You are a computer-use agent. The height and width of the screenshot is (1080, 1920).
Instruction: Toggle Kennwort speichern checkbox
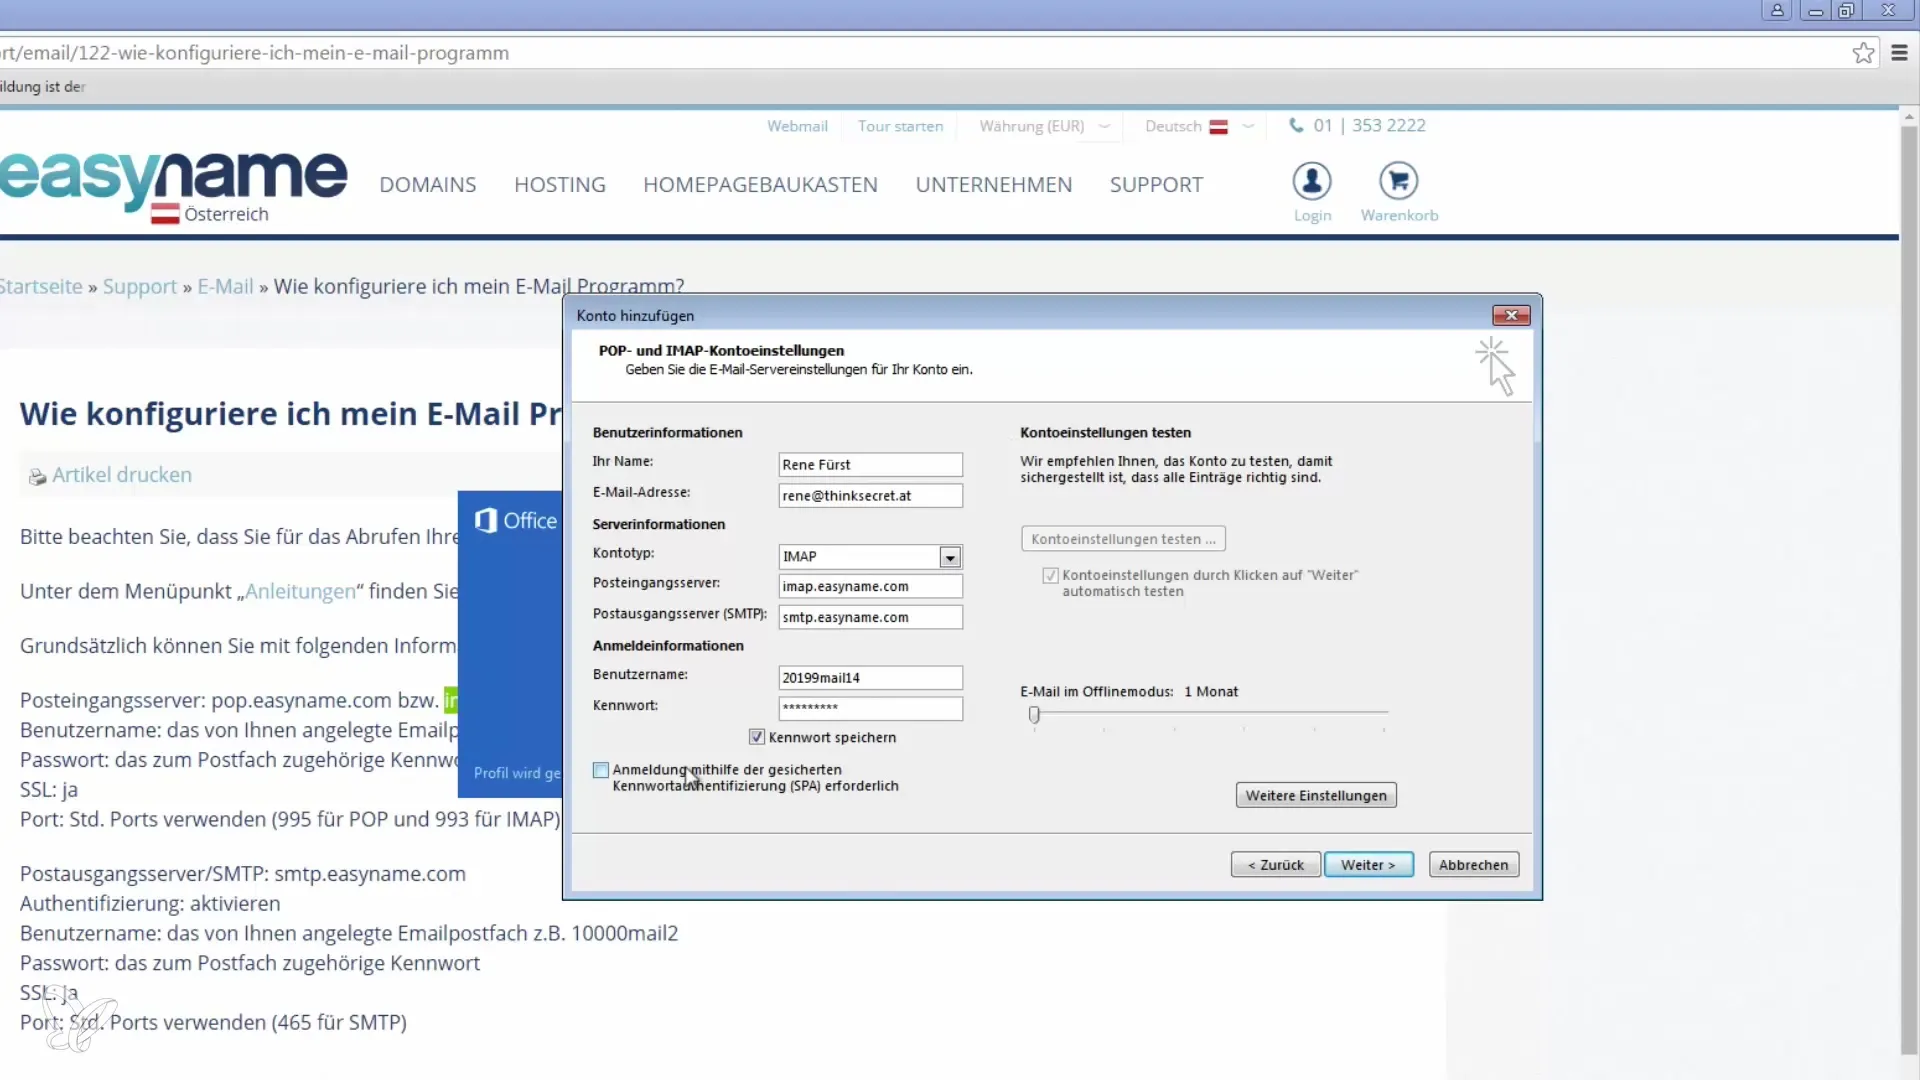(757, 737)
